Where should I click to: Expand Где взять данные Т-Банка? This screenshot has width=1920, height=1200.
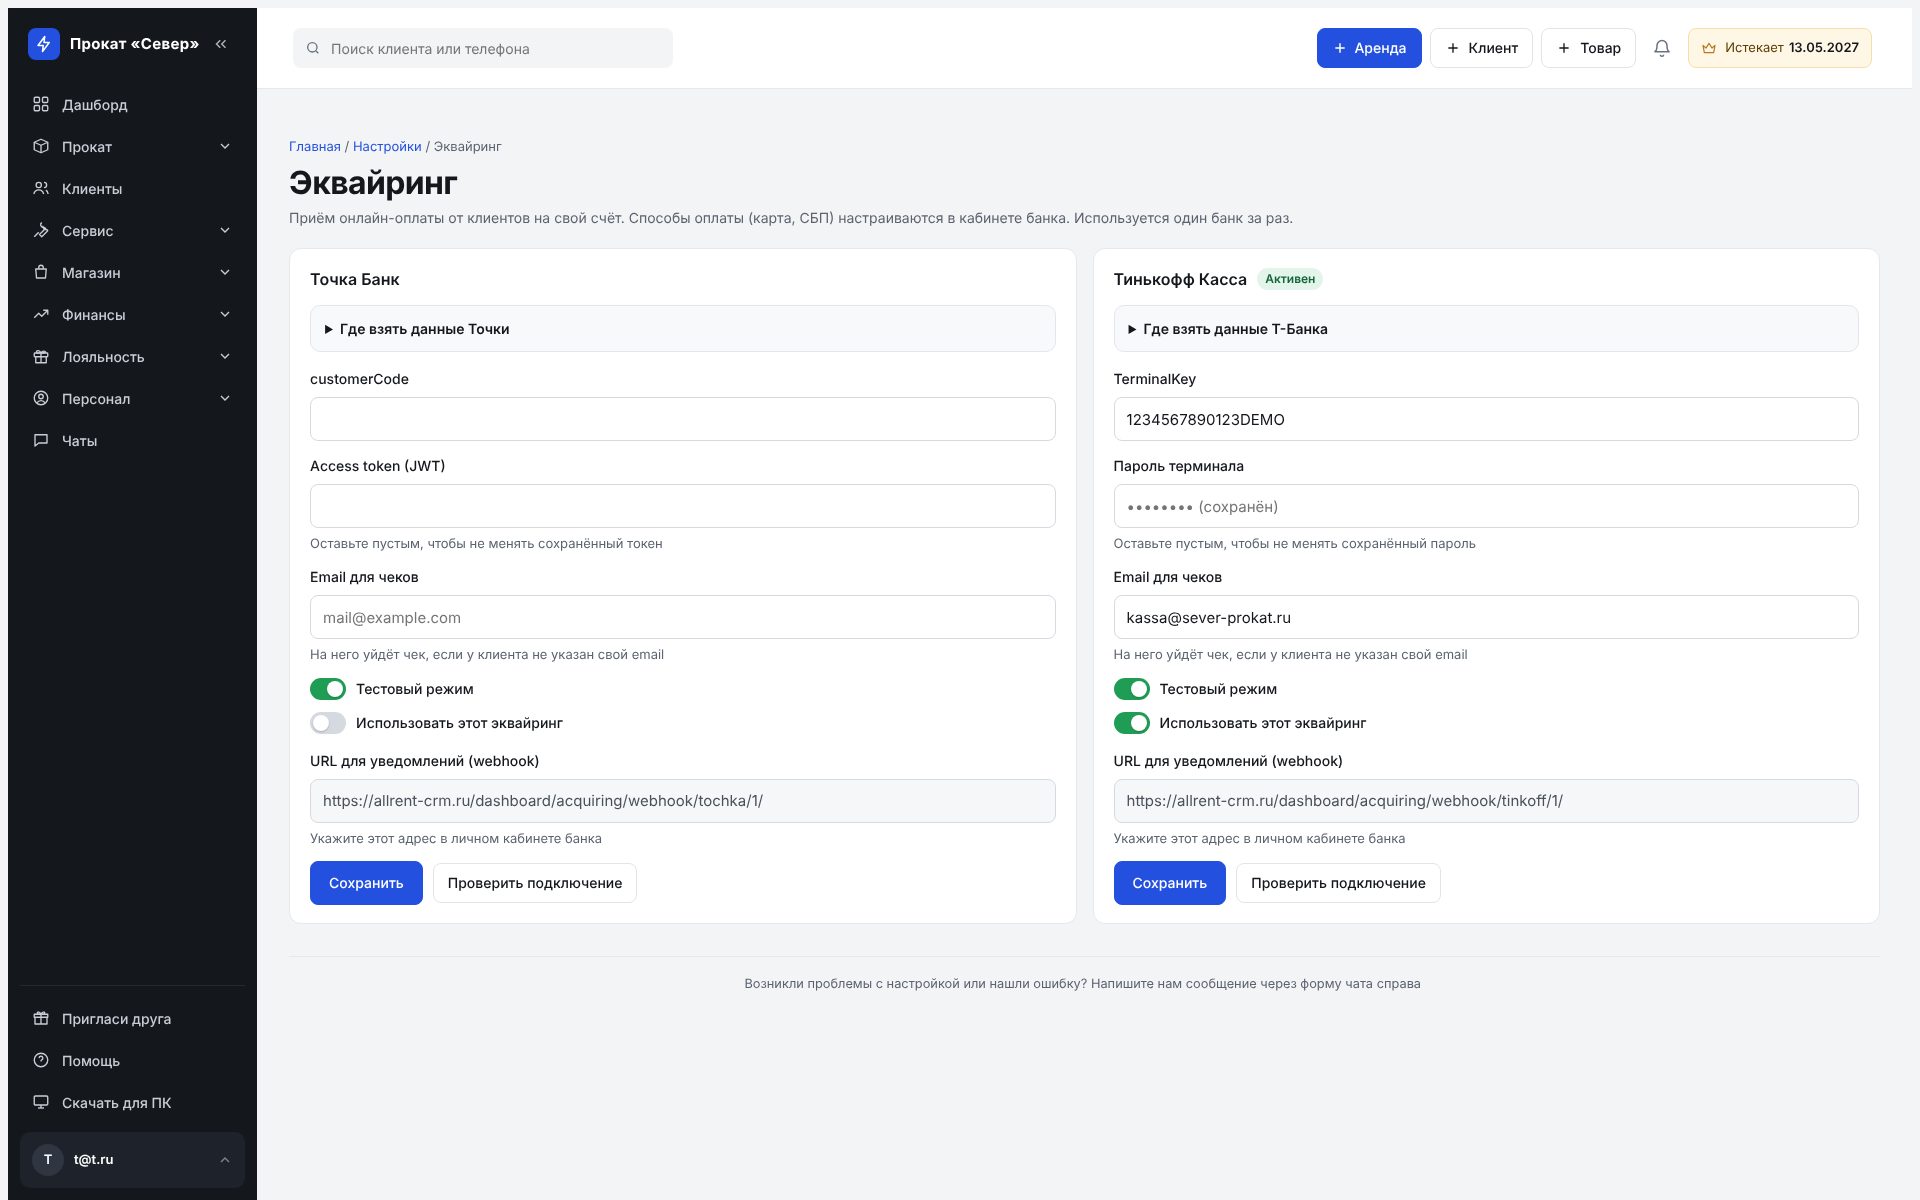click(x=1485, y=329)
